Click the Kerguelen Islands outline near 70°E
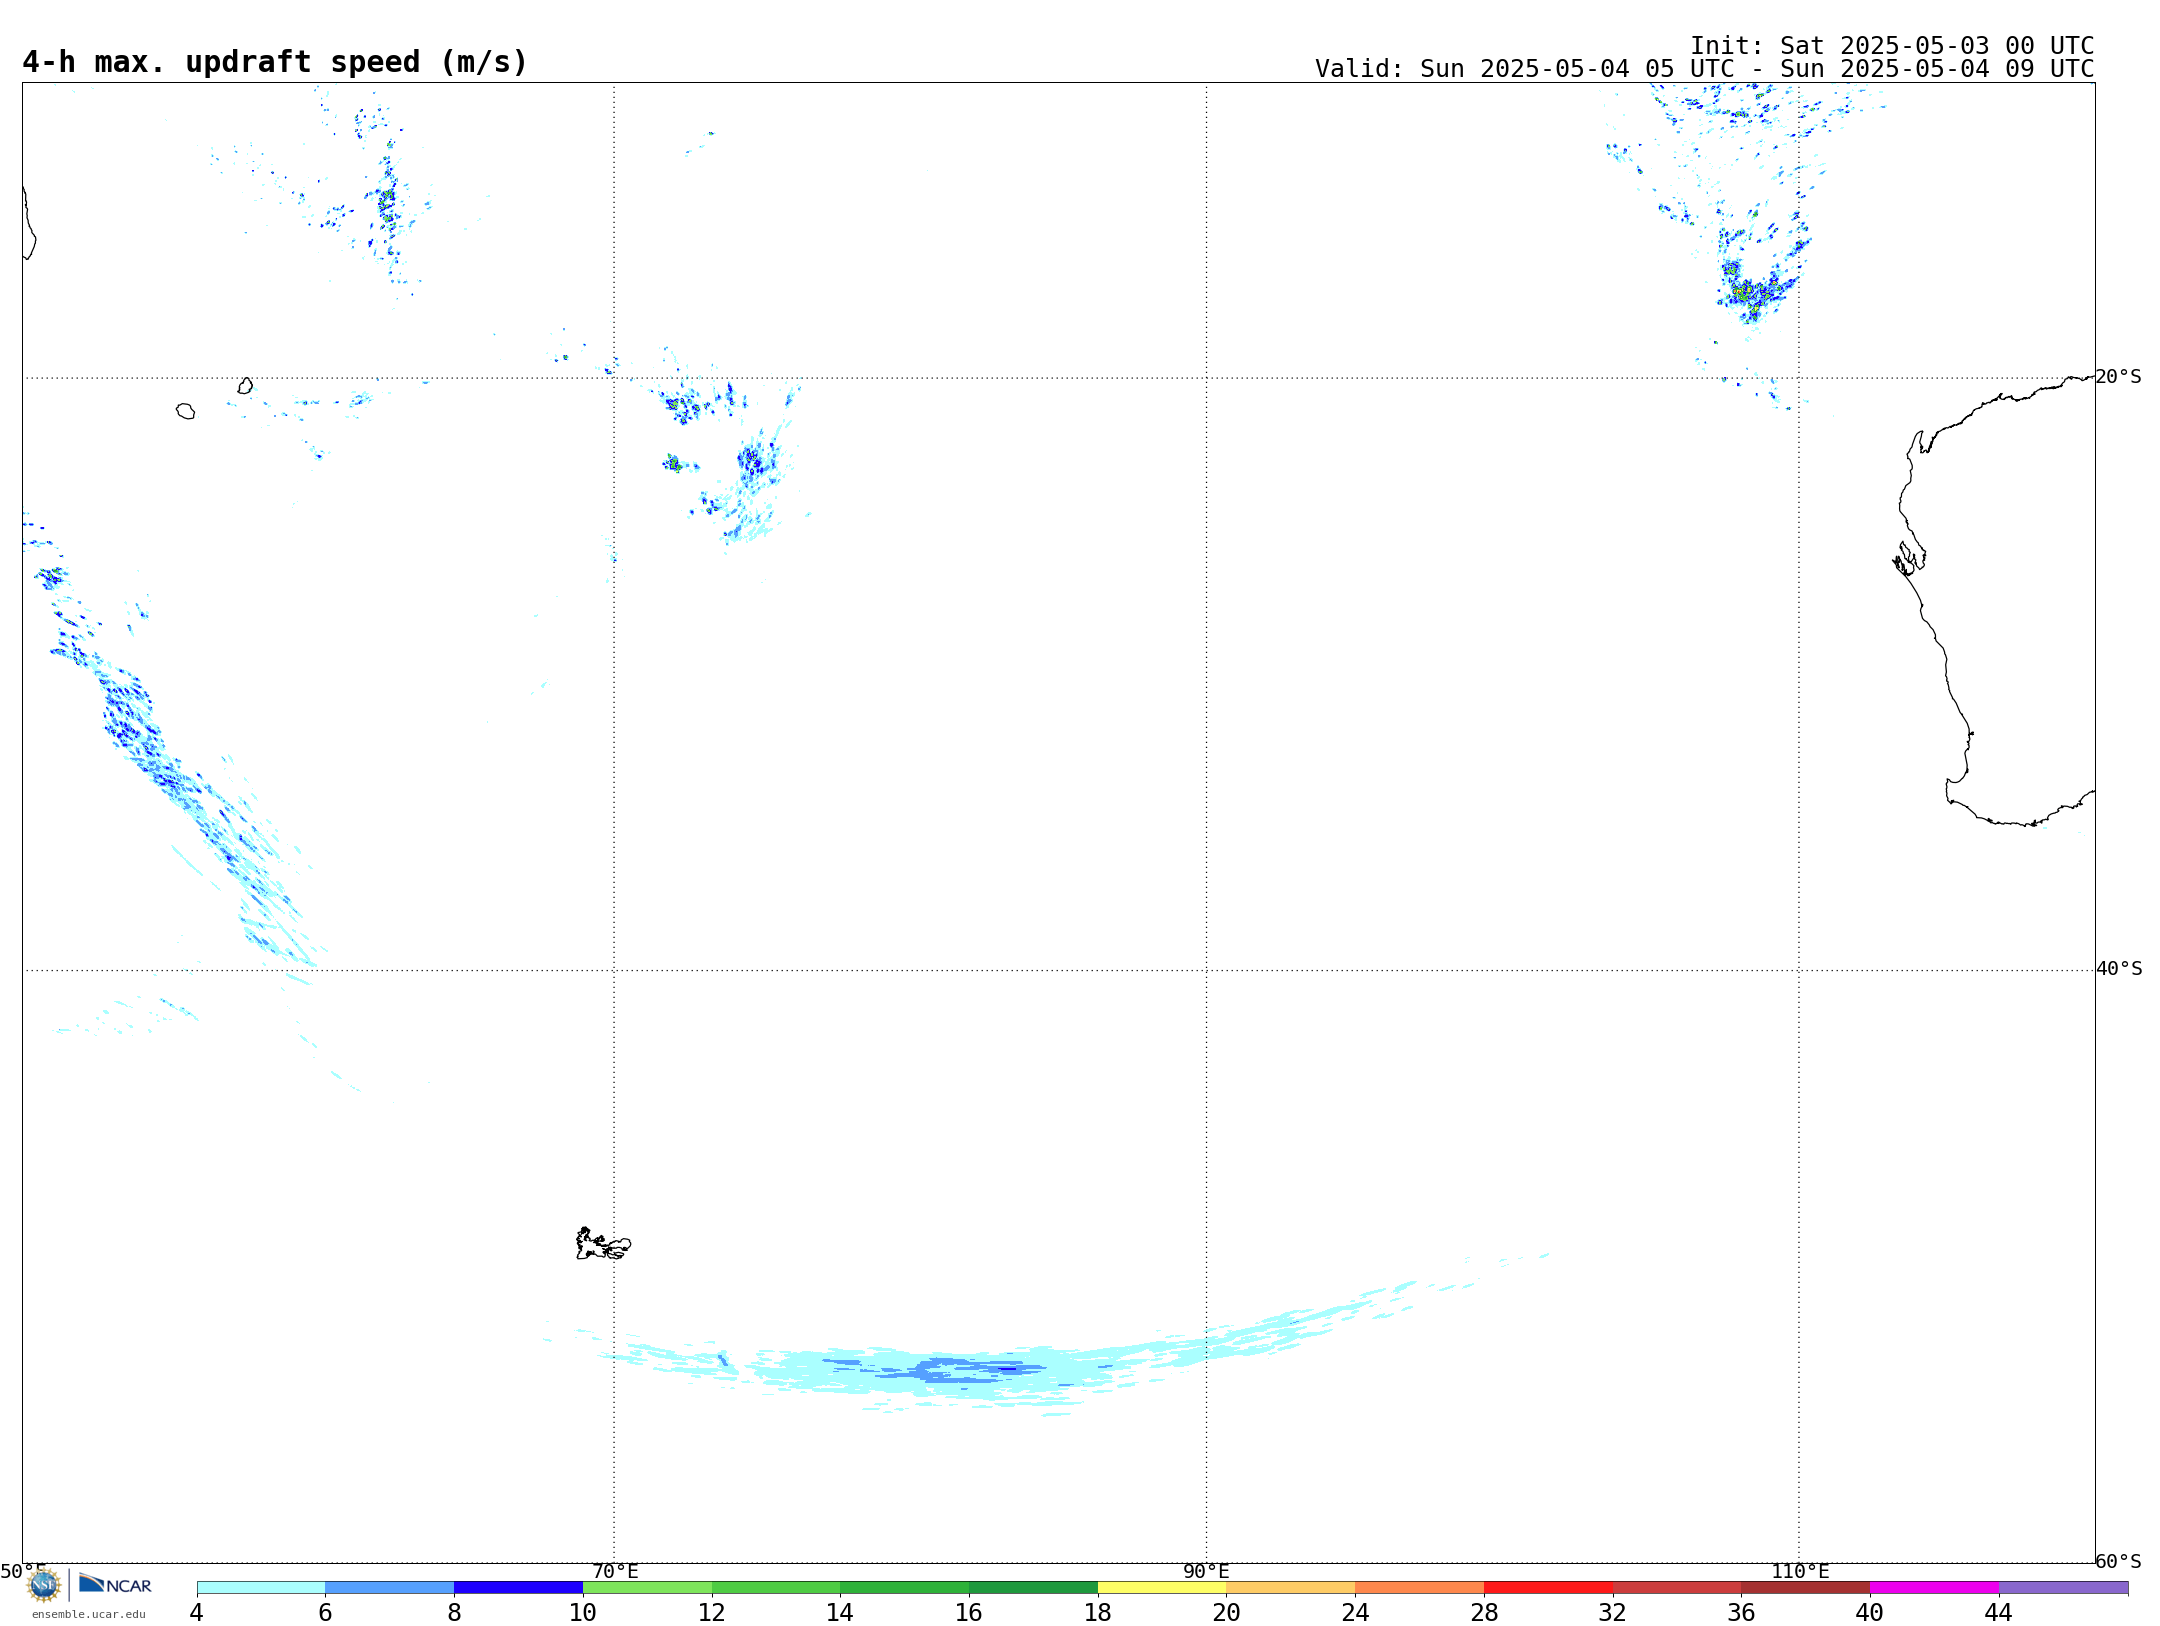This screenshot has height=1626, width=2160. point(603,1244)
